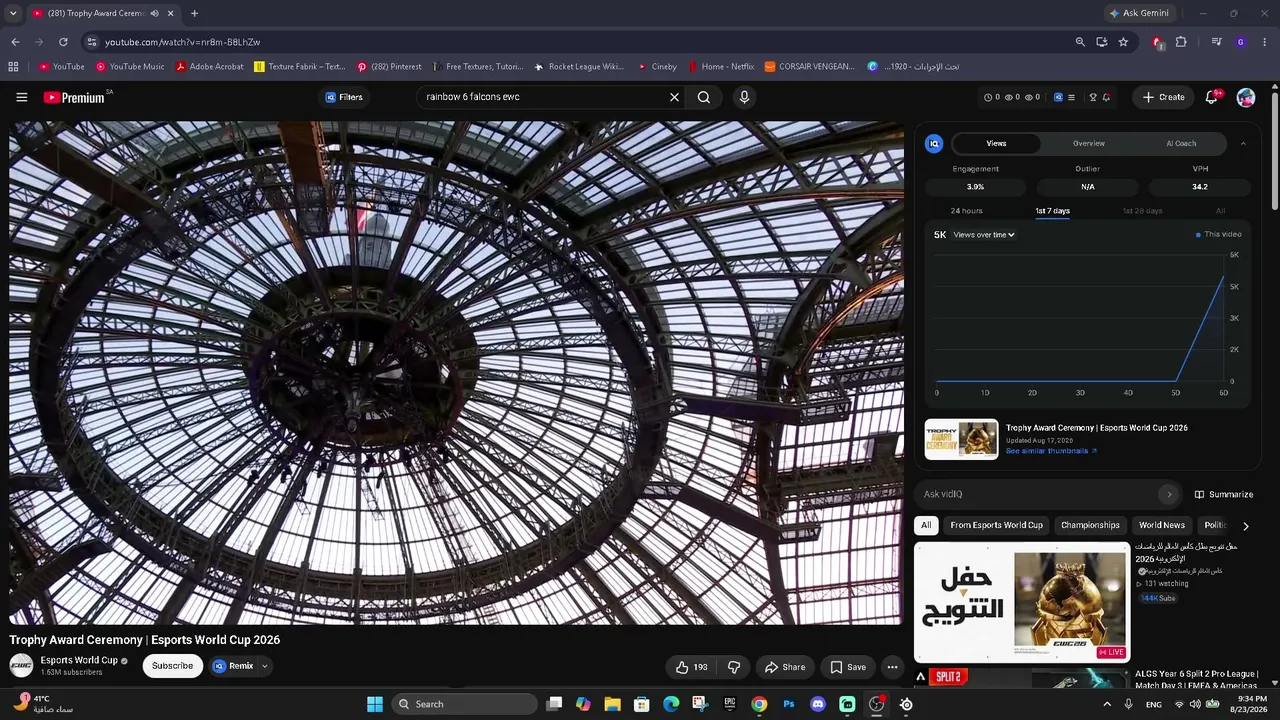Expand the Remix options arrow
1280x720 pixels.
point(265,666)
